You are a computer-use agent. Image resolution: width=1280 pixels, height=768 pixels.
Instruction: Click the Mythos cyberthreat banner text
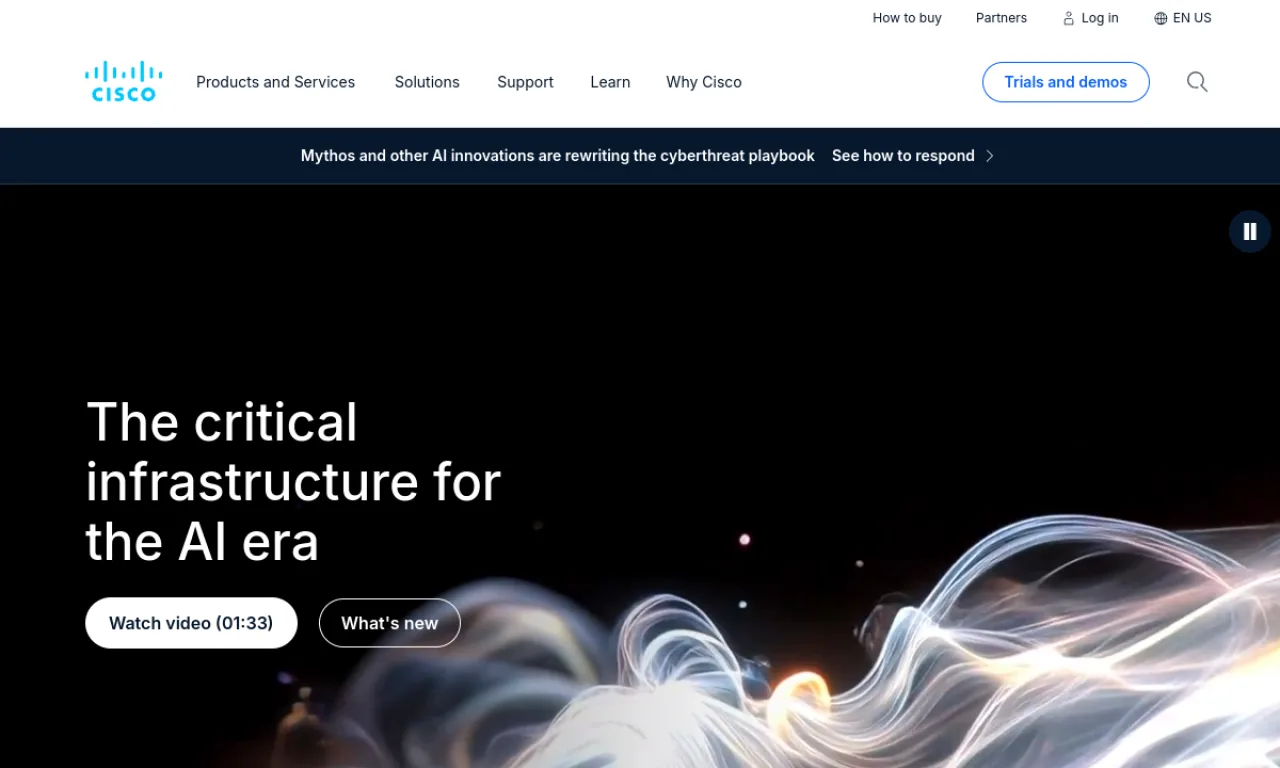(x=558, y=156)
